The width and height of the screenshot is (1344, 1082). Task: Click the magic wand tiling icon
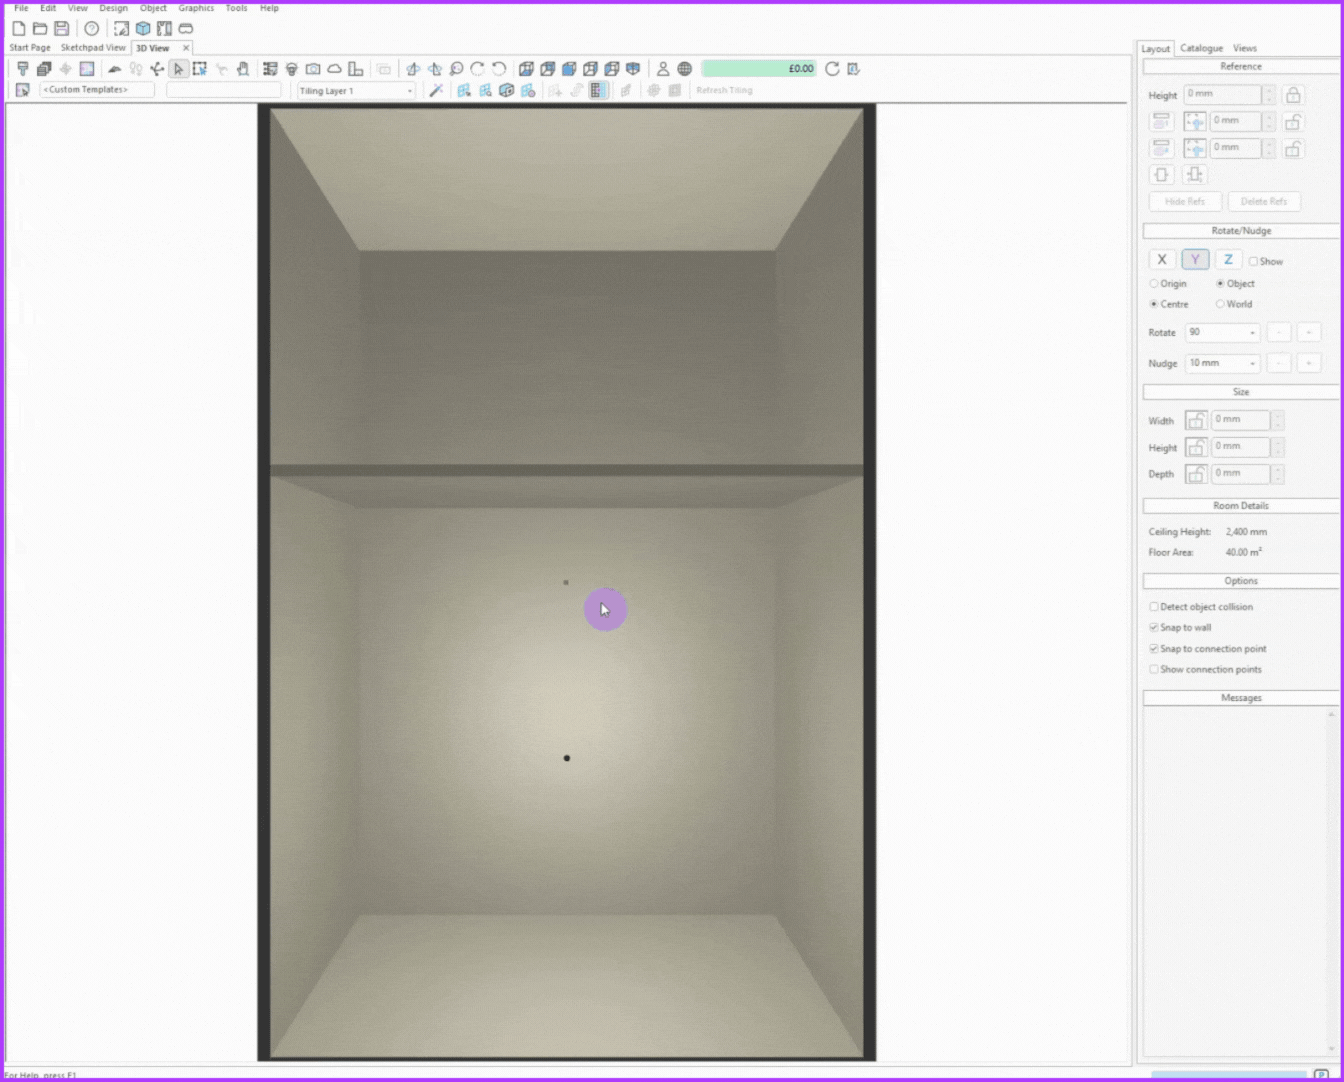pyautogui.click(x=436, y=91)
